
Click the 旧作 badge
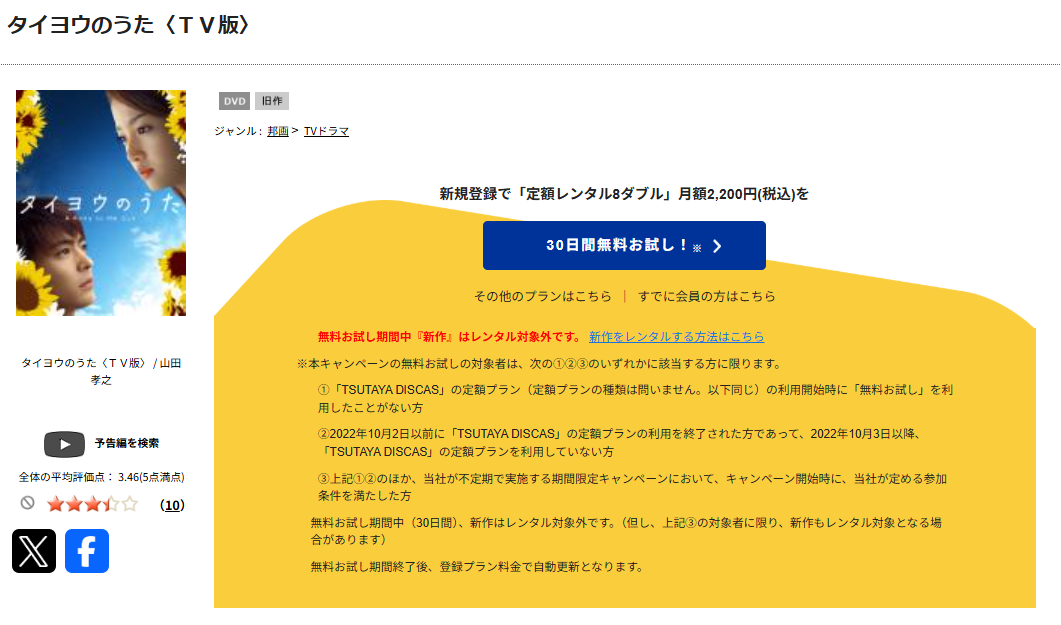tap(272, 101)
